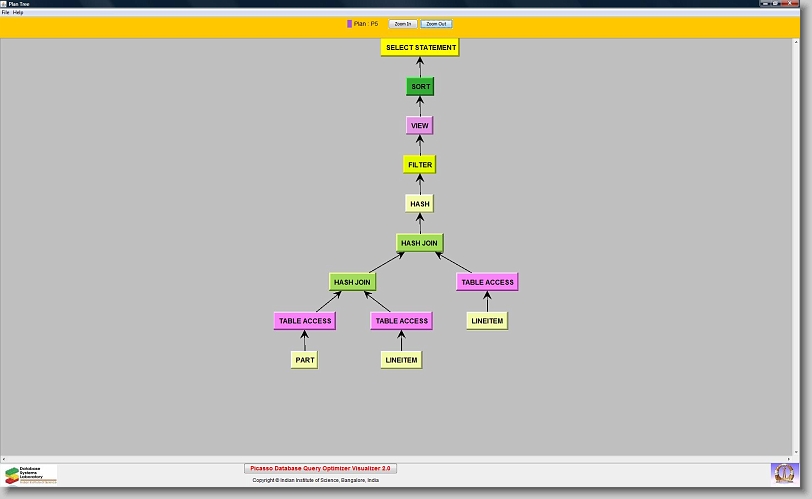Image resolution: width=812 pixels, height=499 pixels.
Task: Select the yellow FILTER node
Action: tap(420, 164)
